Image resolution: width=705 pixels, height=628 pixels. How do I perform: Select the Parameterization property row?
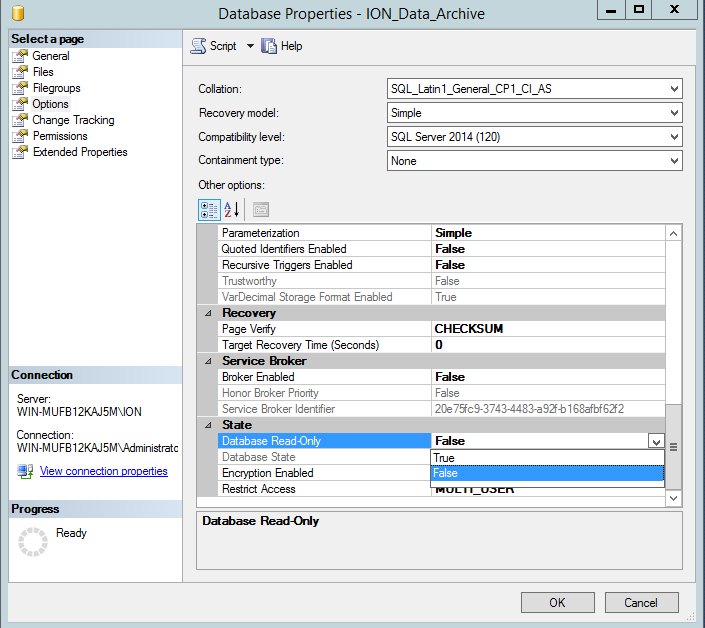pyautogui.click(x=442, y=233)
